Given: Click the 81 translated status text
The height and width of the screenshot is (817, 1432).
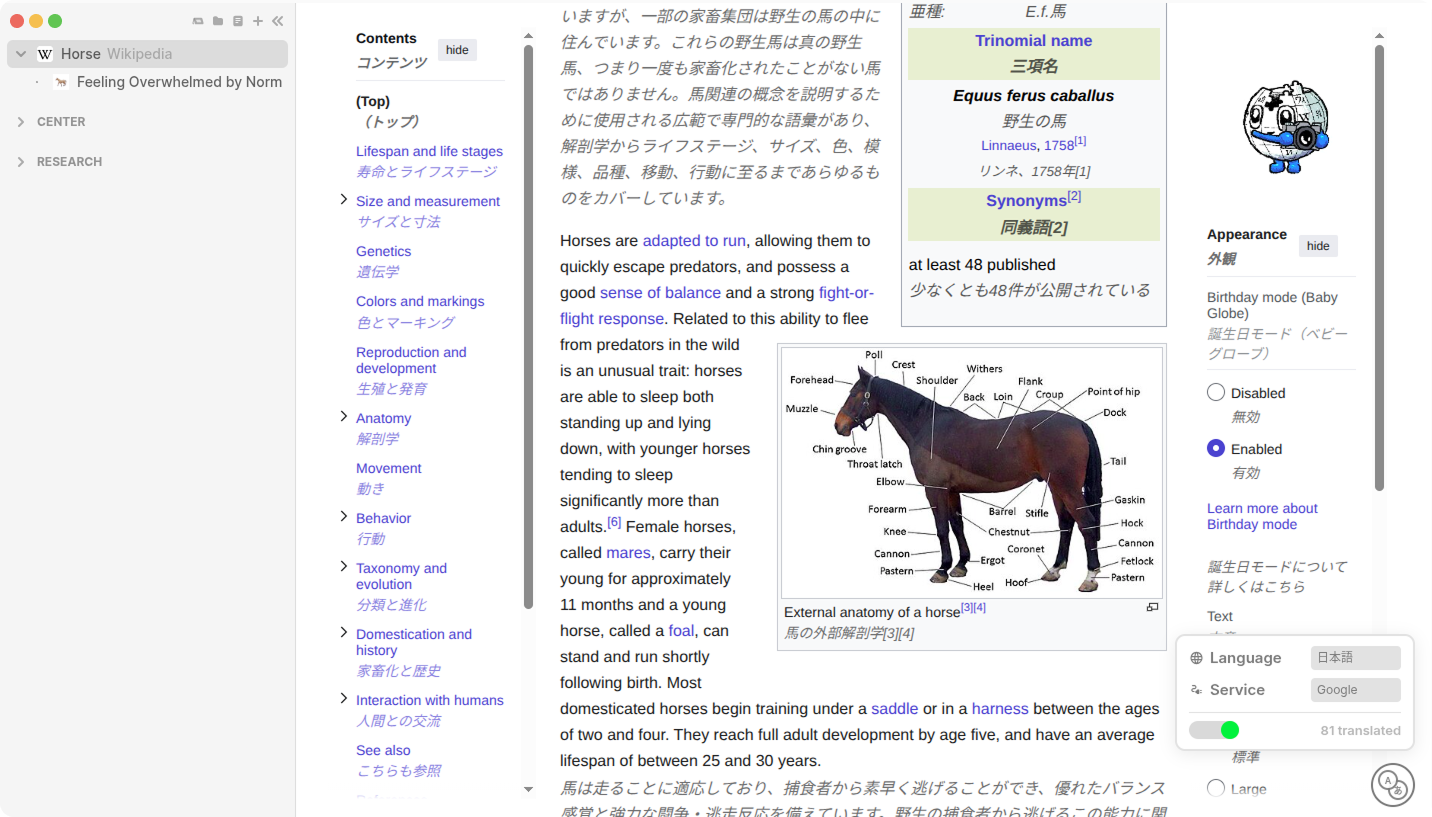Looking at the screenshot, I should point(1360,731).
